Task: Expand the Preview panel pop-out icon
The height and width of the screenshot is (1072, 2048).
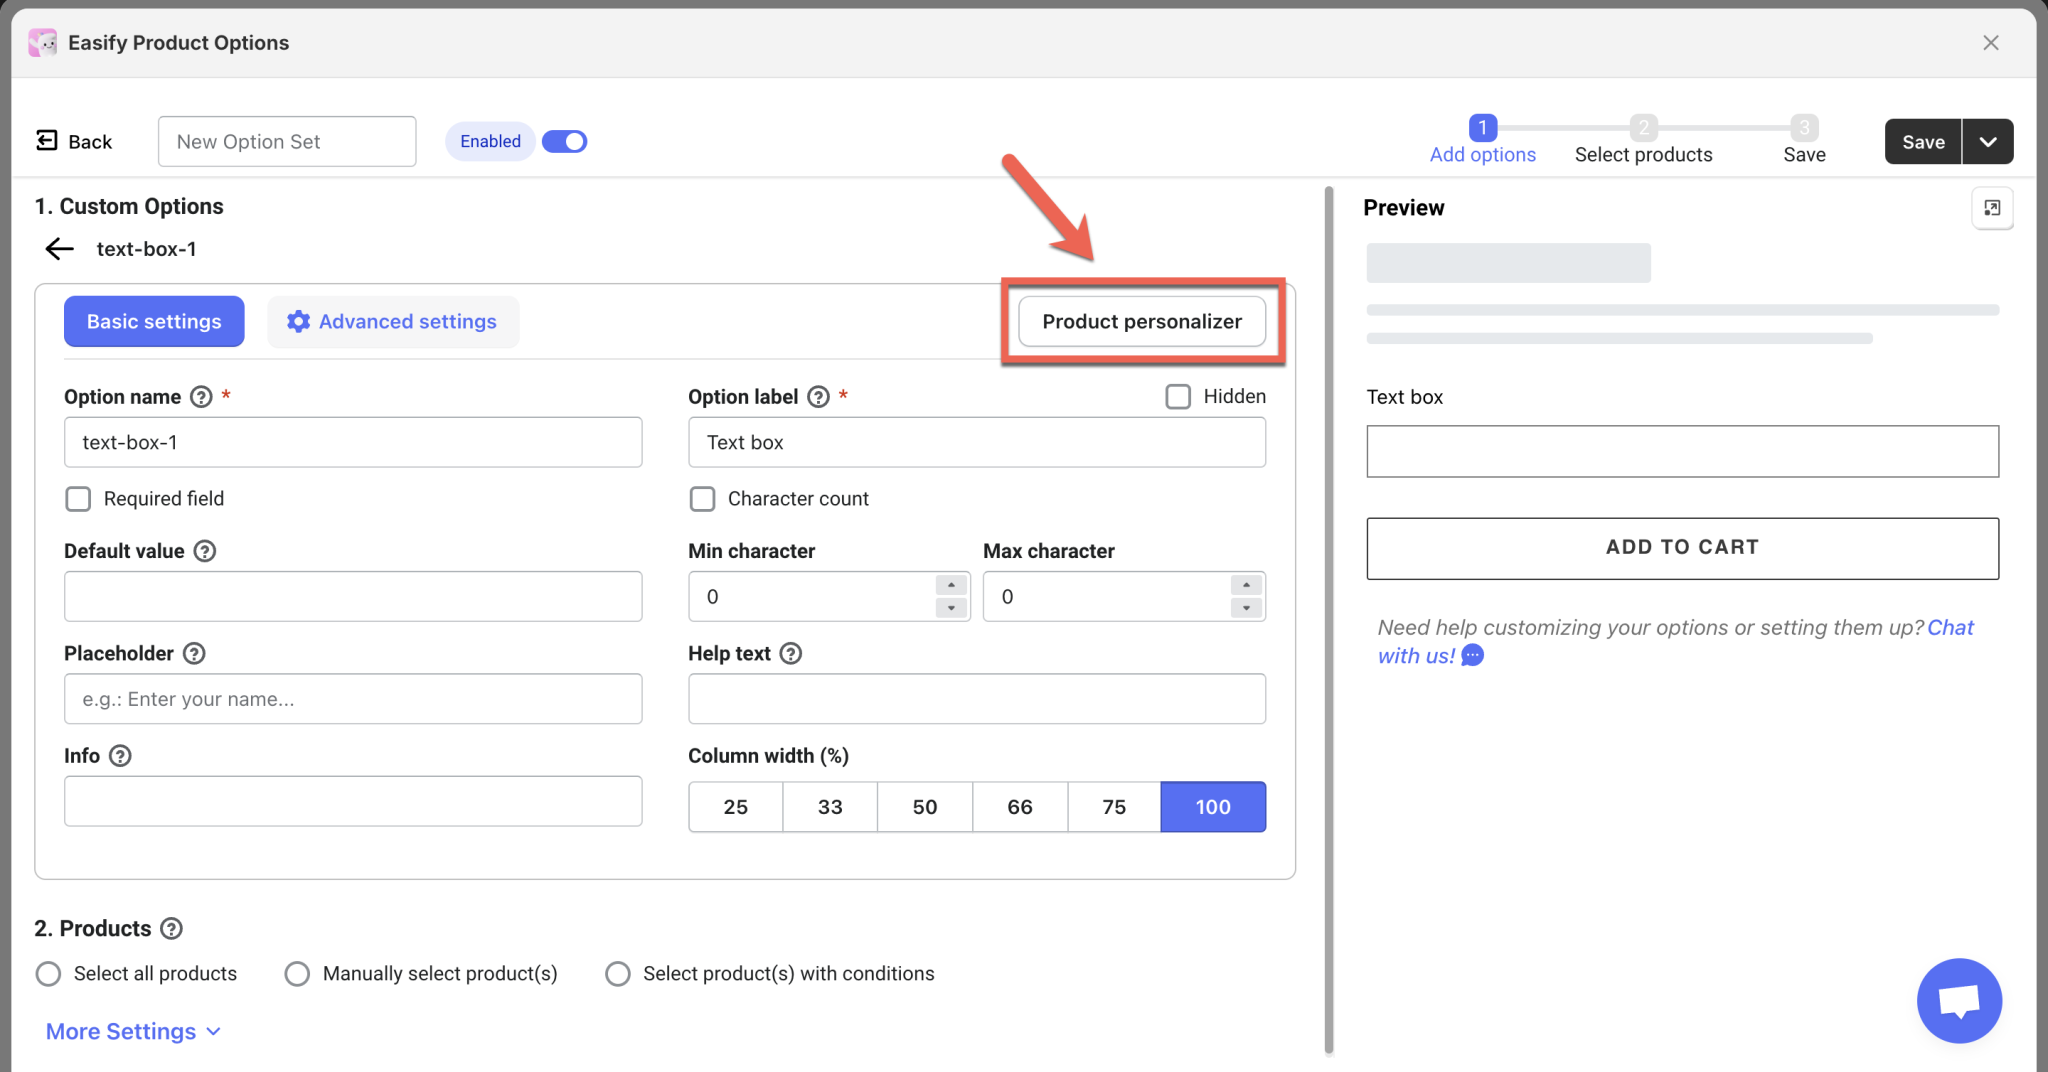Action: point(1992,208)
